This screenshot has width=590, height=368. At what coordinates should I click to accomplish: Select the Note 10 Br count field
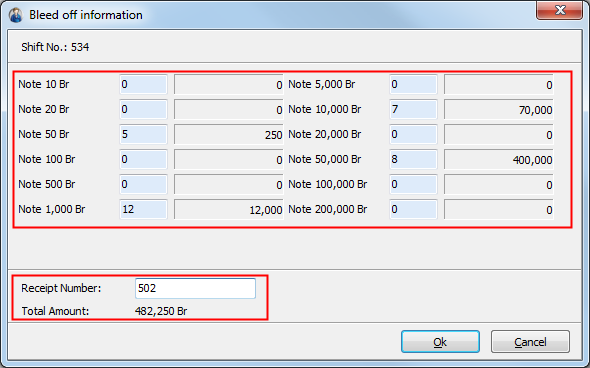(x=143, y=84)
